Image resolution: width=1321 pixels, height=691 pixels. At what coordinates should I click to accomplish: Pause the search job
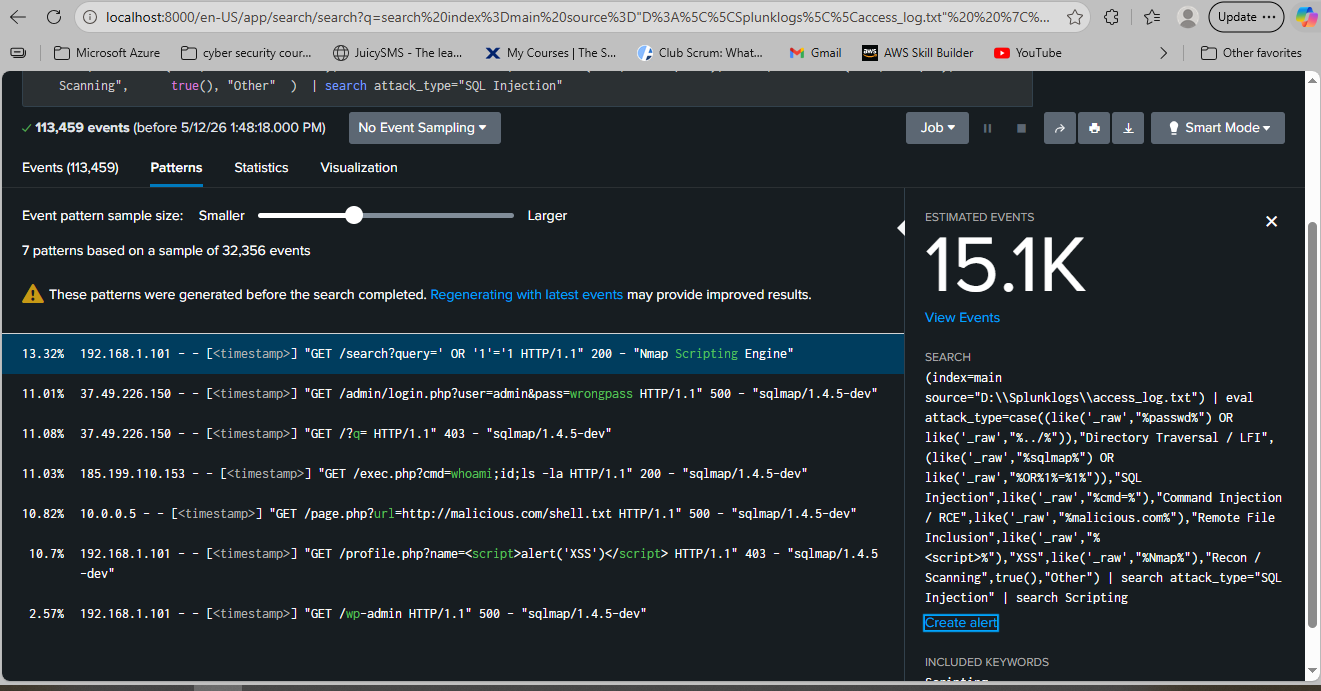point(988,128)
